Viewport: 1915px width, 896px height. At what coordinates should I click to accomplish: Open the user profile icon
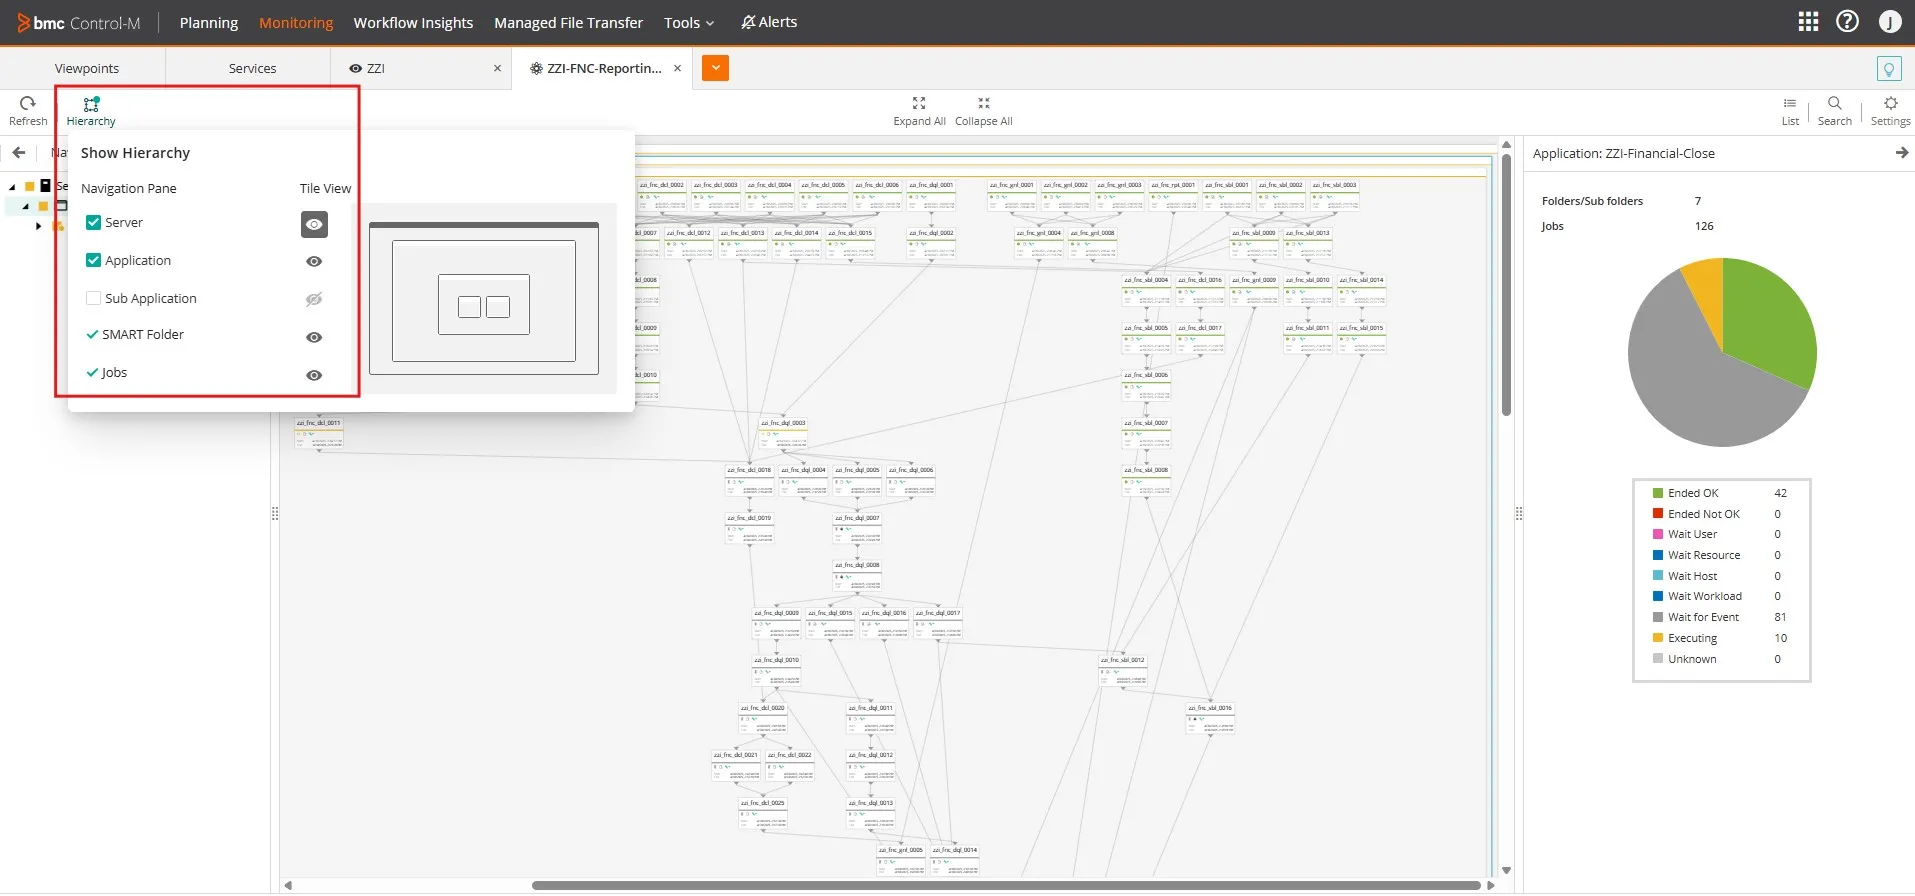[1890, 22]
